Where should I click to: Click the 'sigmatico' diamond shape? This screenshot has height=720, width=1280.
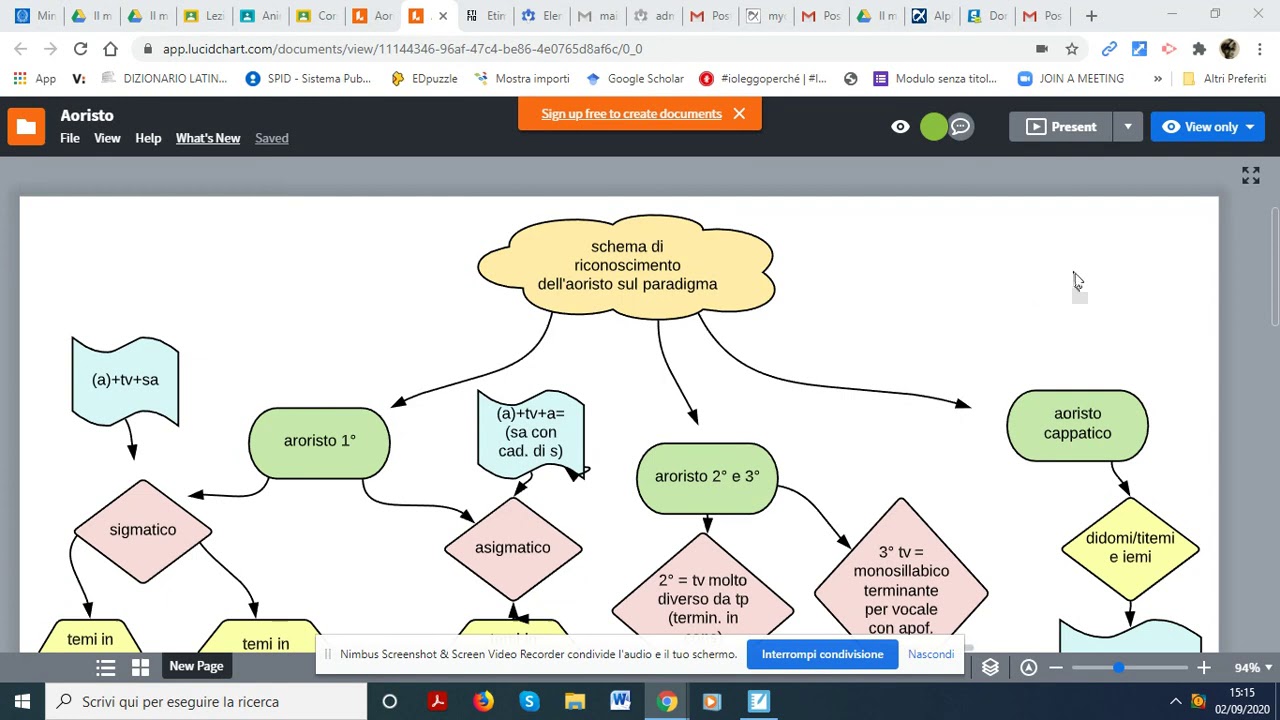142,530
